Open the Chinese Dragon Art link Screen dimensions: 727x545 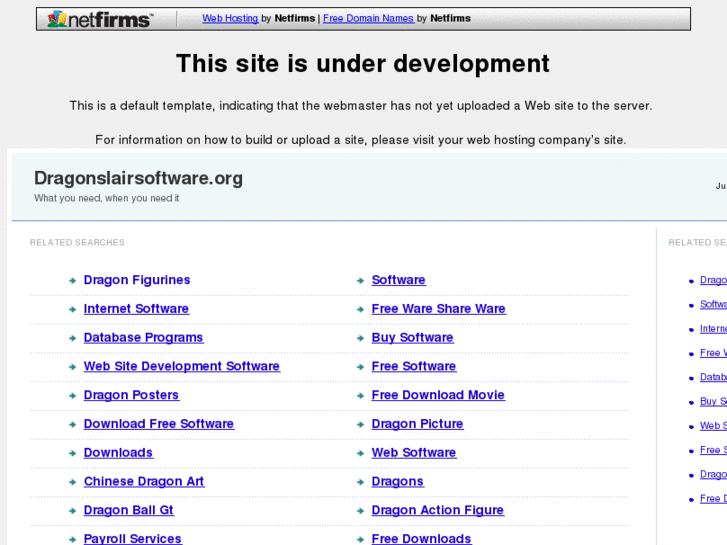[x=144, y=481]
